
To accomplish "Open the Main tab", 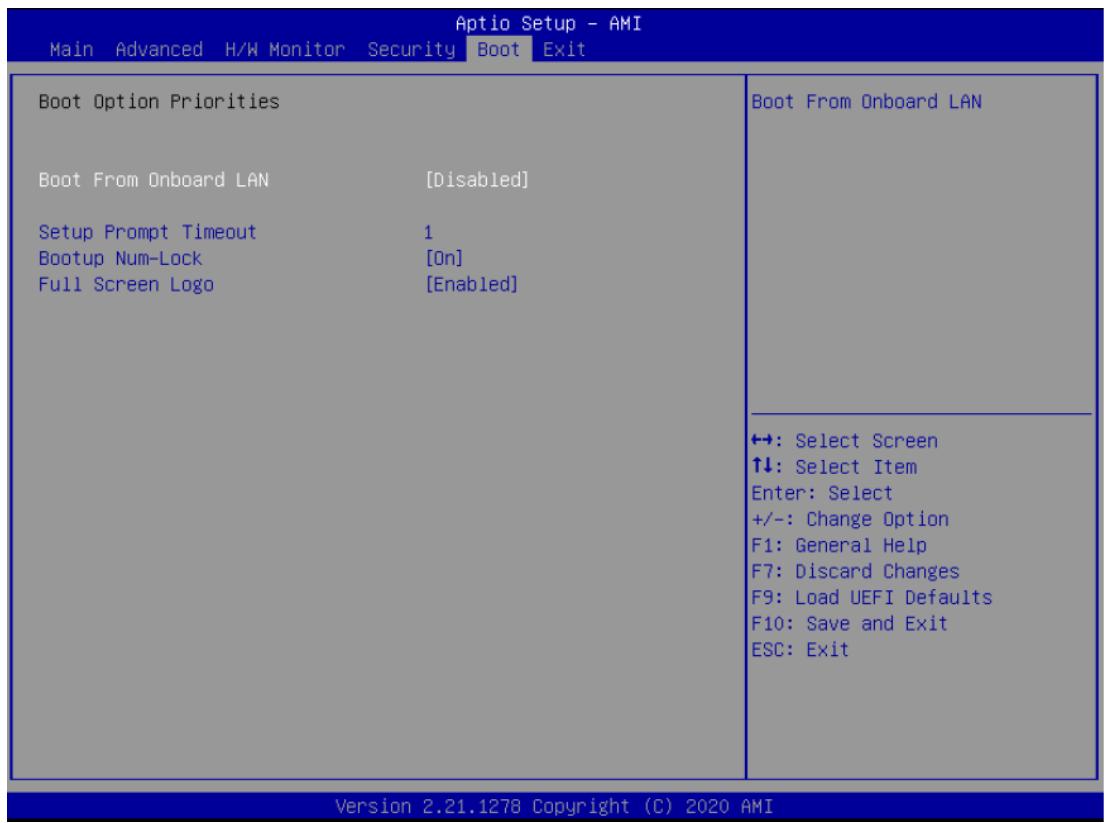I will (71, 50).
